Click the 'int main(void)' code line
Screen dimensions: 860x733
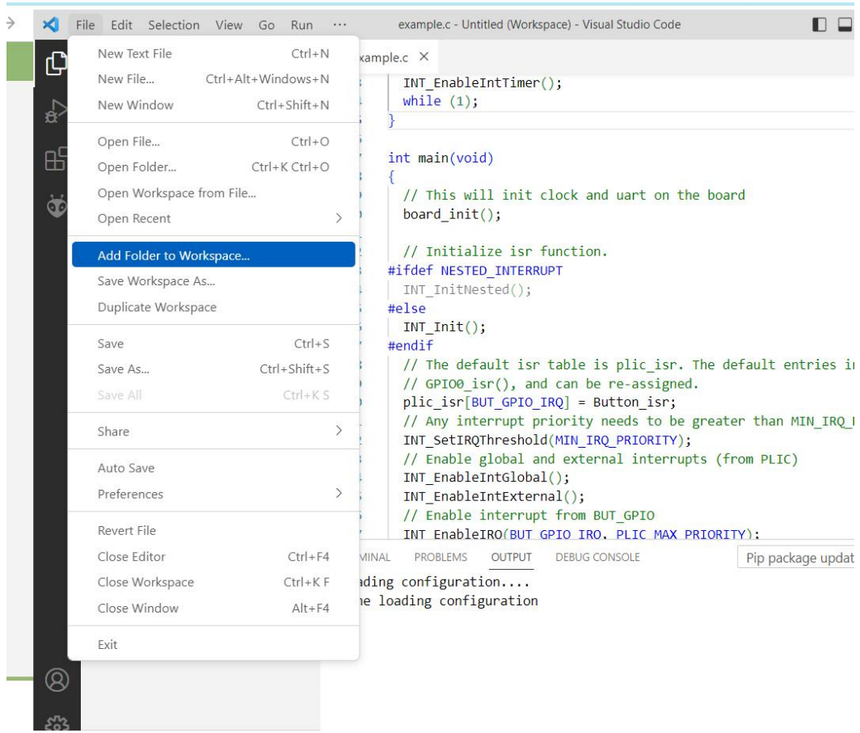(440, 158)
